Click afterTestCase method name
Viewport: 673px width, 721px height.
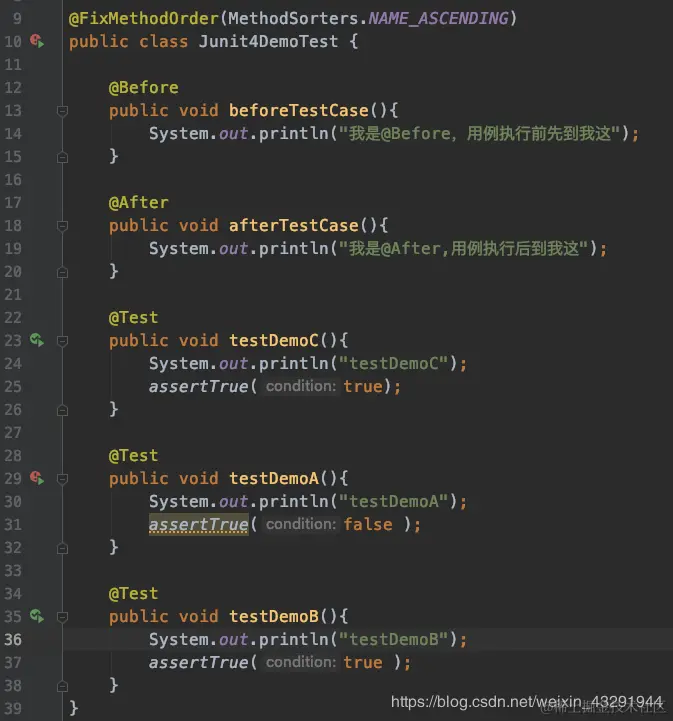[293, 225]
